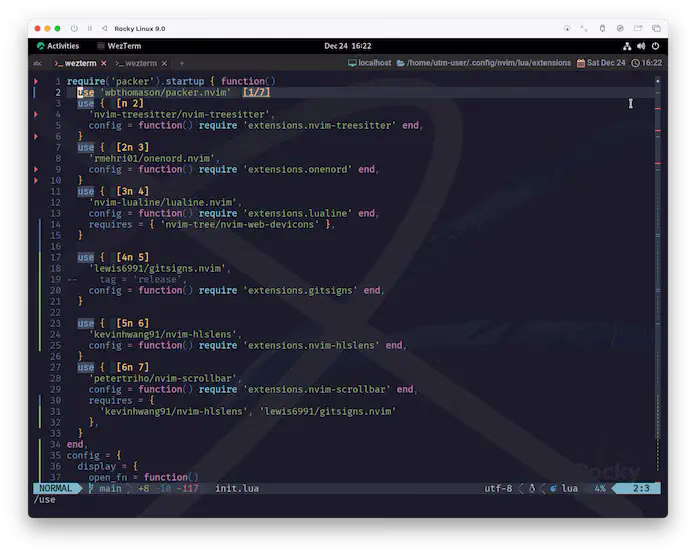Click the 4% progress indicator

[600, 488]
